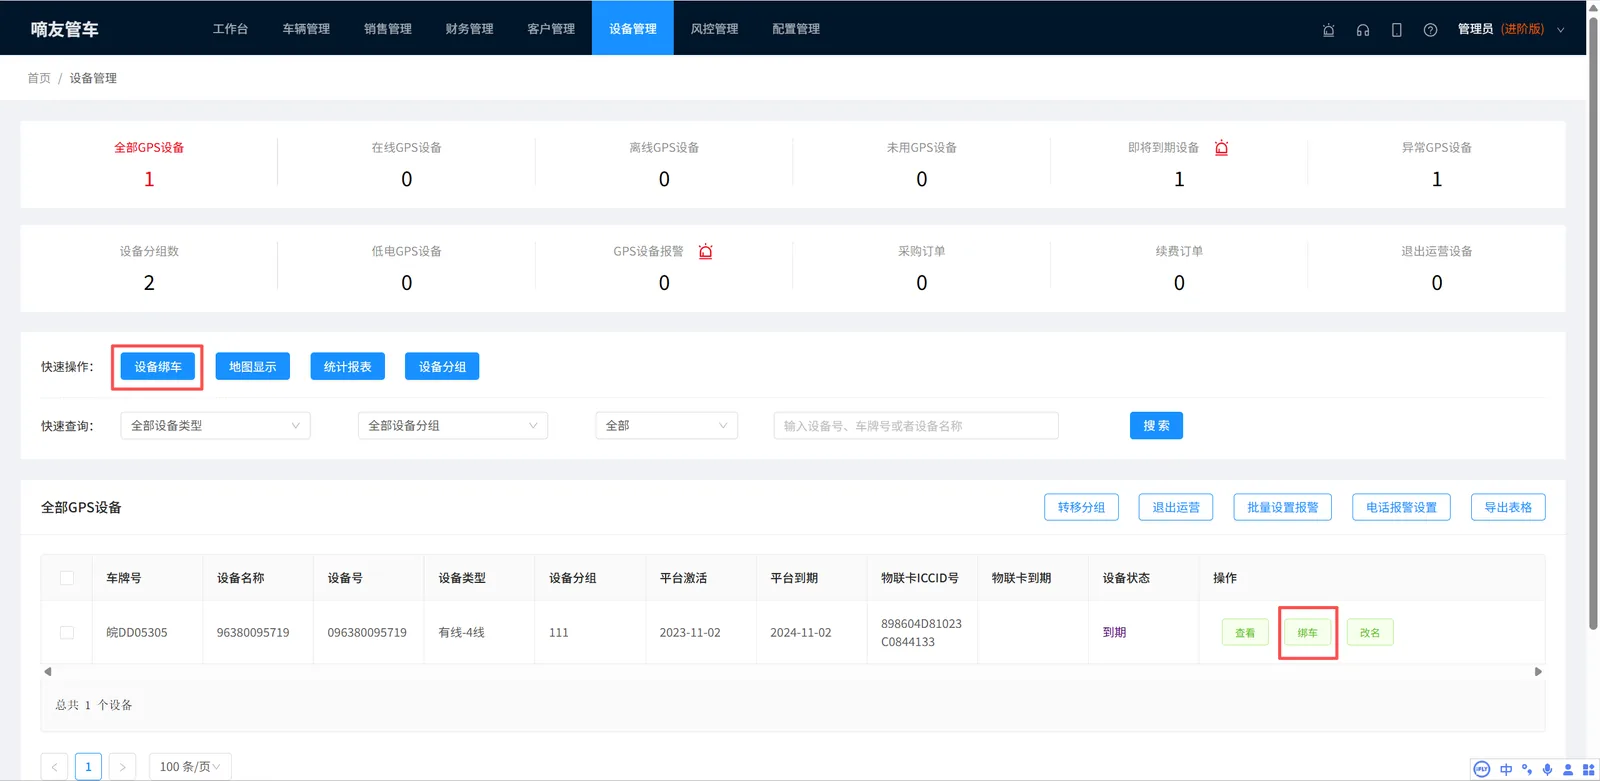
Task: Expand the 管理员 account menu chevron
Action: click(1561, 30)
